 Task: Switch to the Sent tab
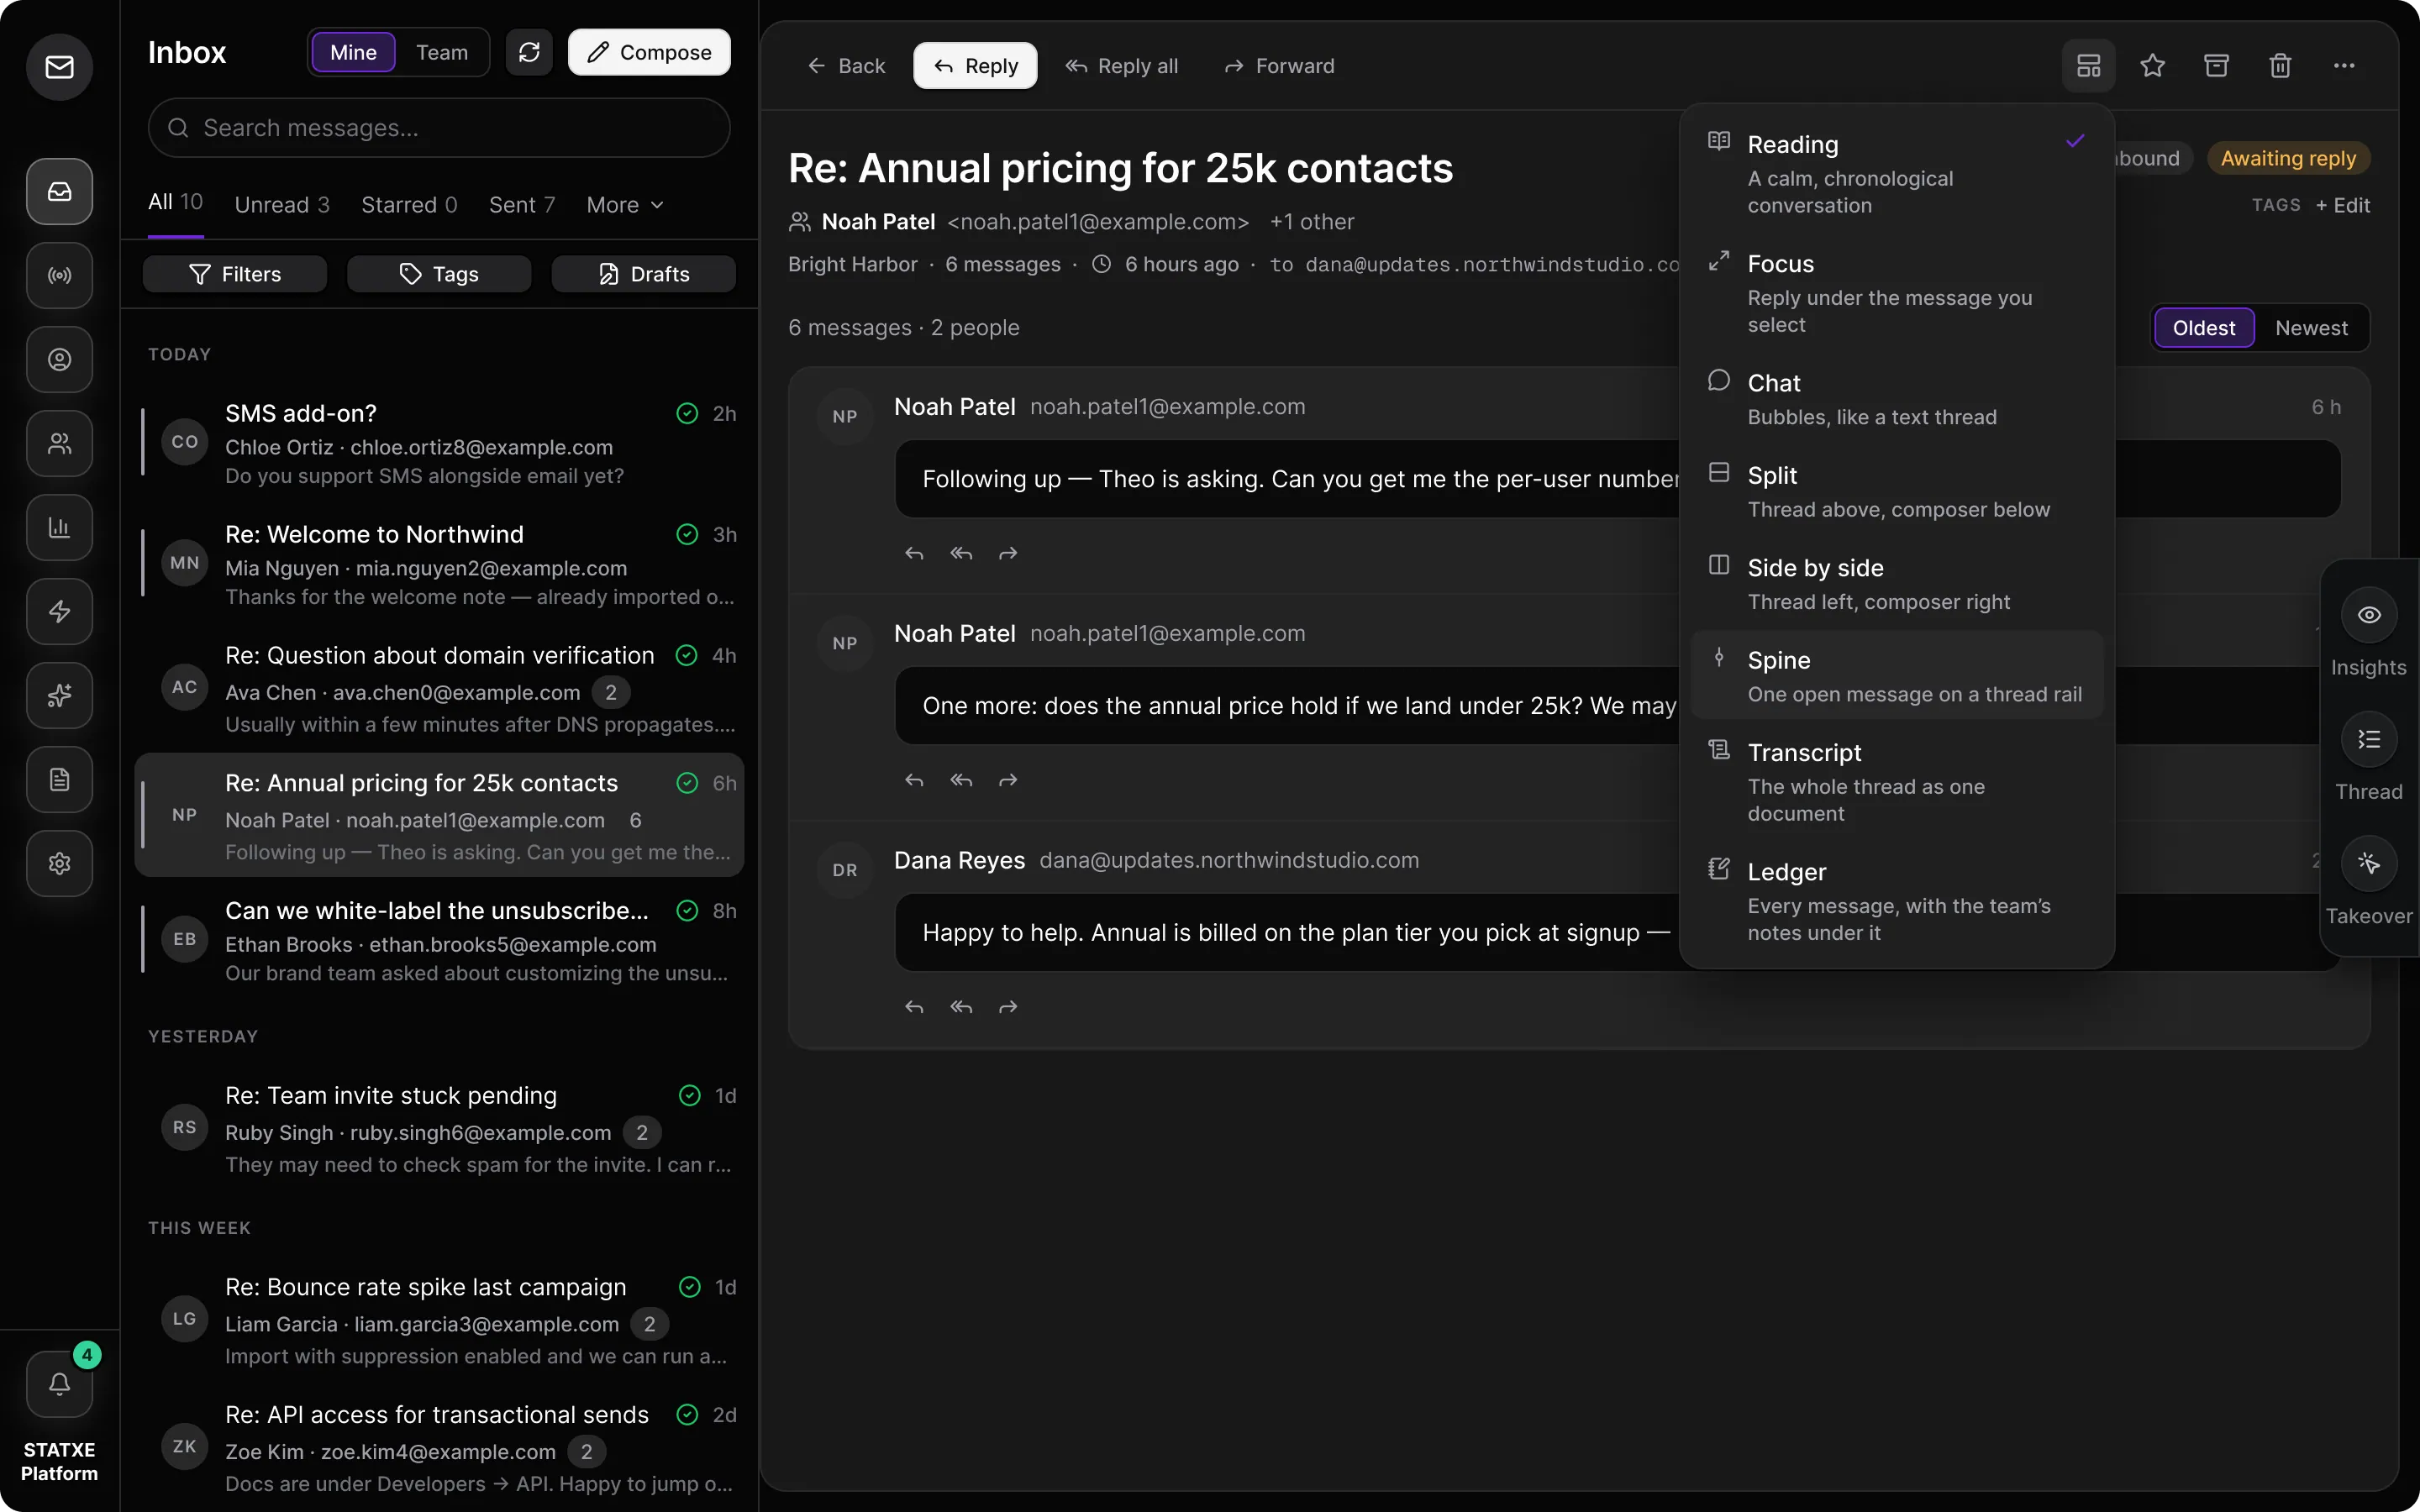pyautogui.click(x=522, y=205)
